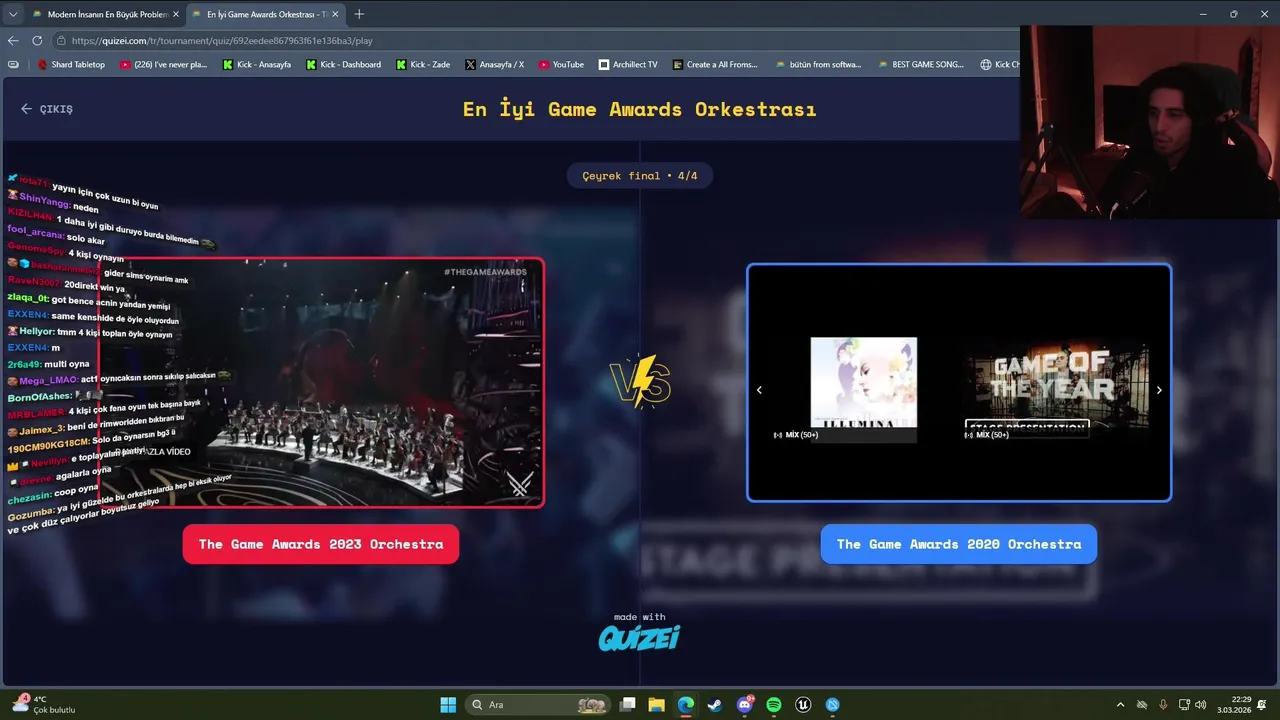
Task: Open the Kick - Anasayfa bookmark
Action: pos(257,64)
